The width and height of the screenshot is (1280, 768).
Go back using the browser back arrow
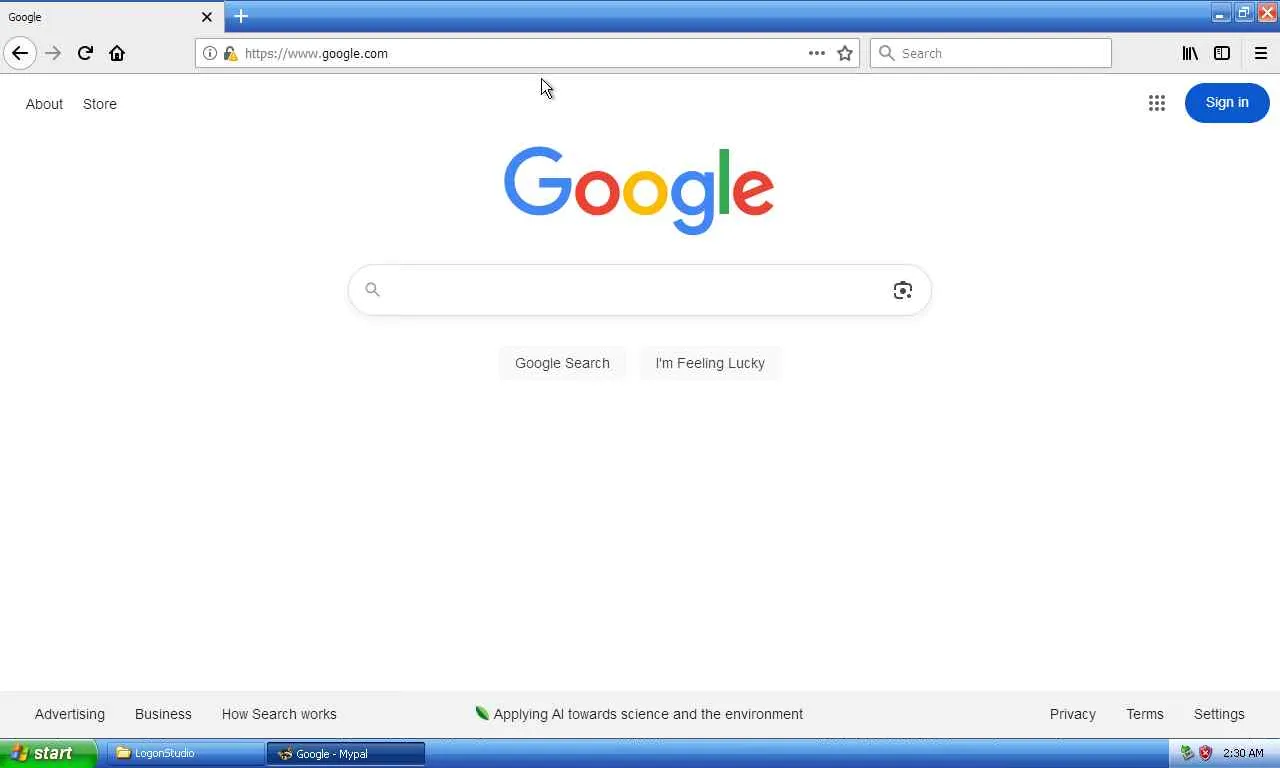[20, 53]
